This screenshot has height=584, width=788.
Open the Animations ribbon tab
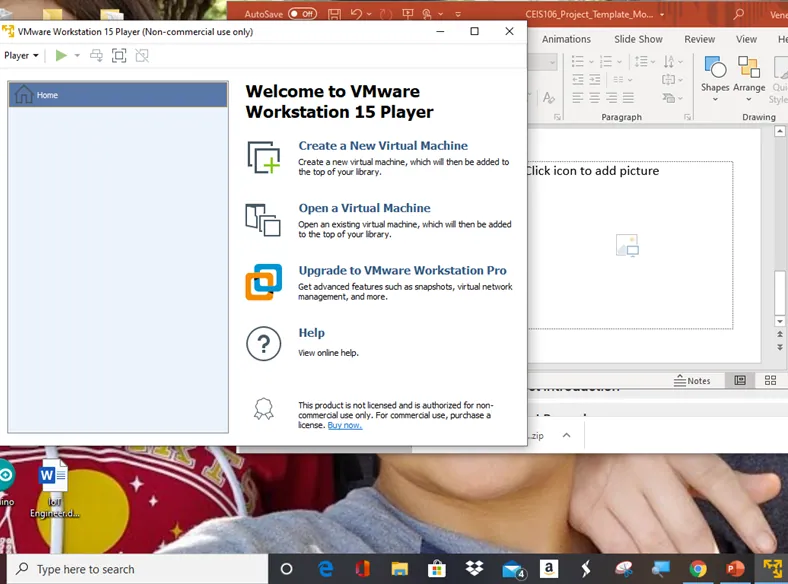click(566, 39)
